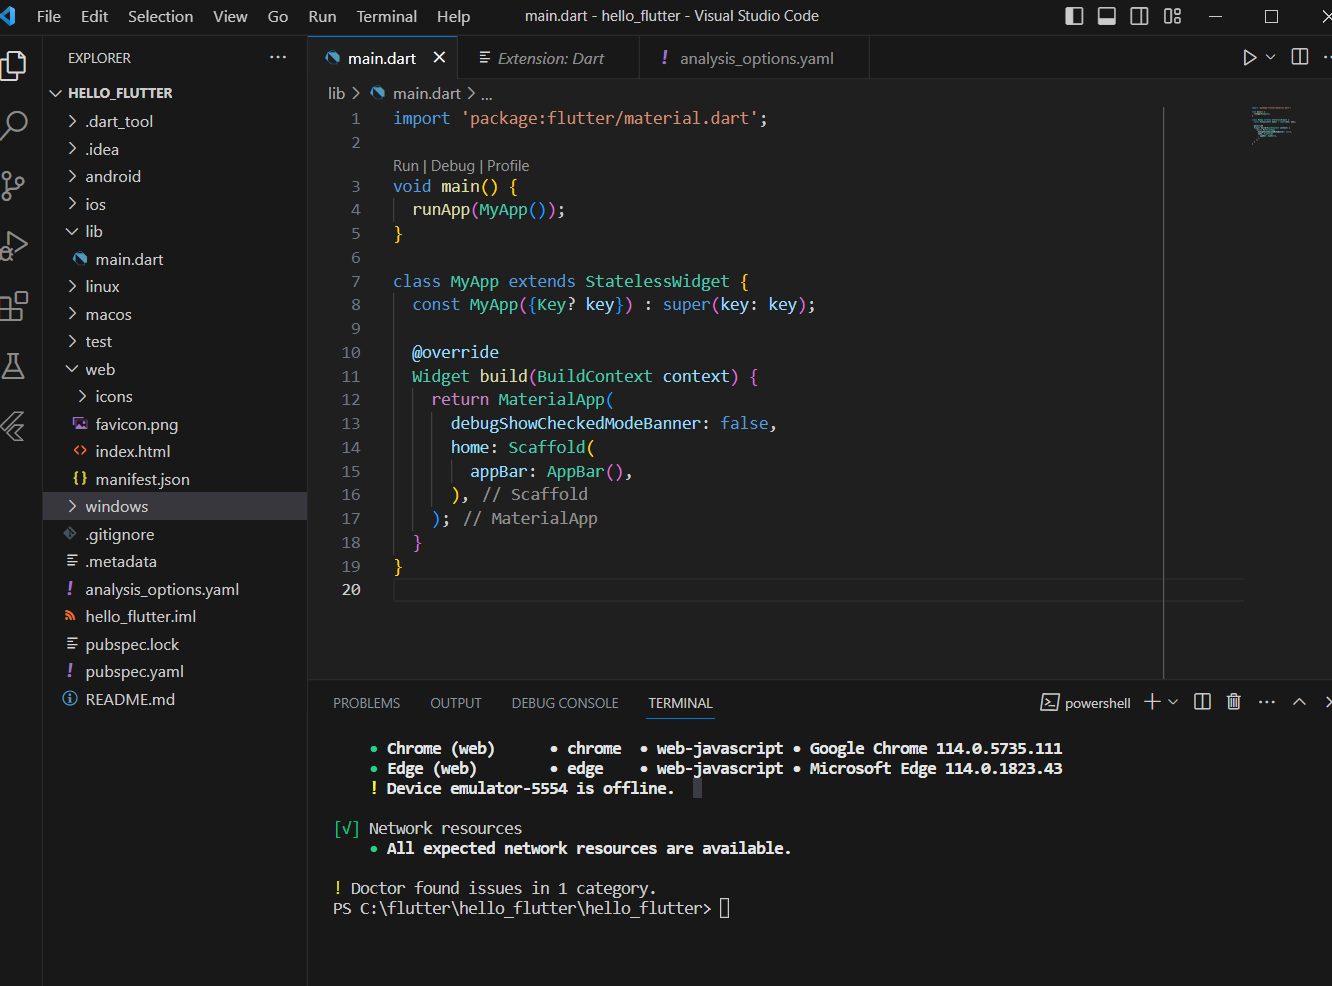The image size is (1332, 986).
Task: Toggle primary side bar layout button
Action: pos(1074,16)
